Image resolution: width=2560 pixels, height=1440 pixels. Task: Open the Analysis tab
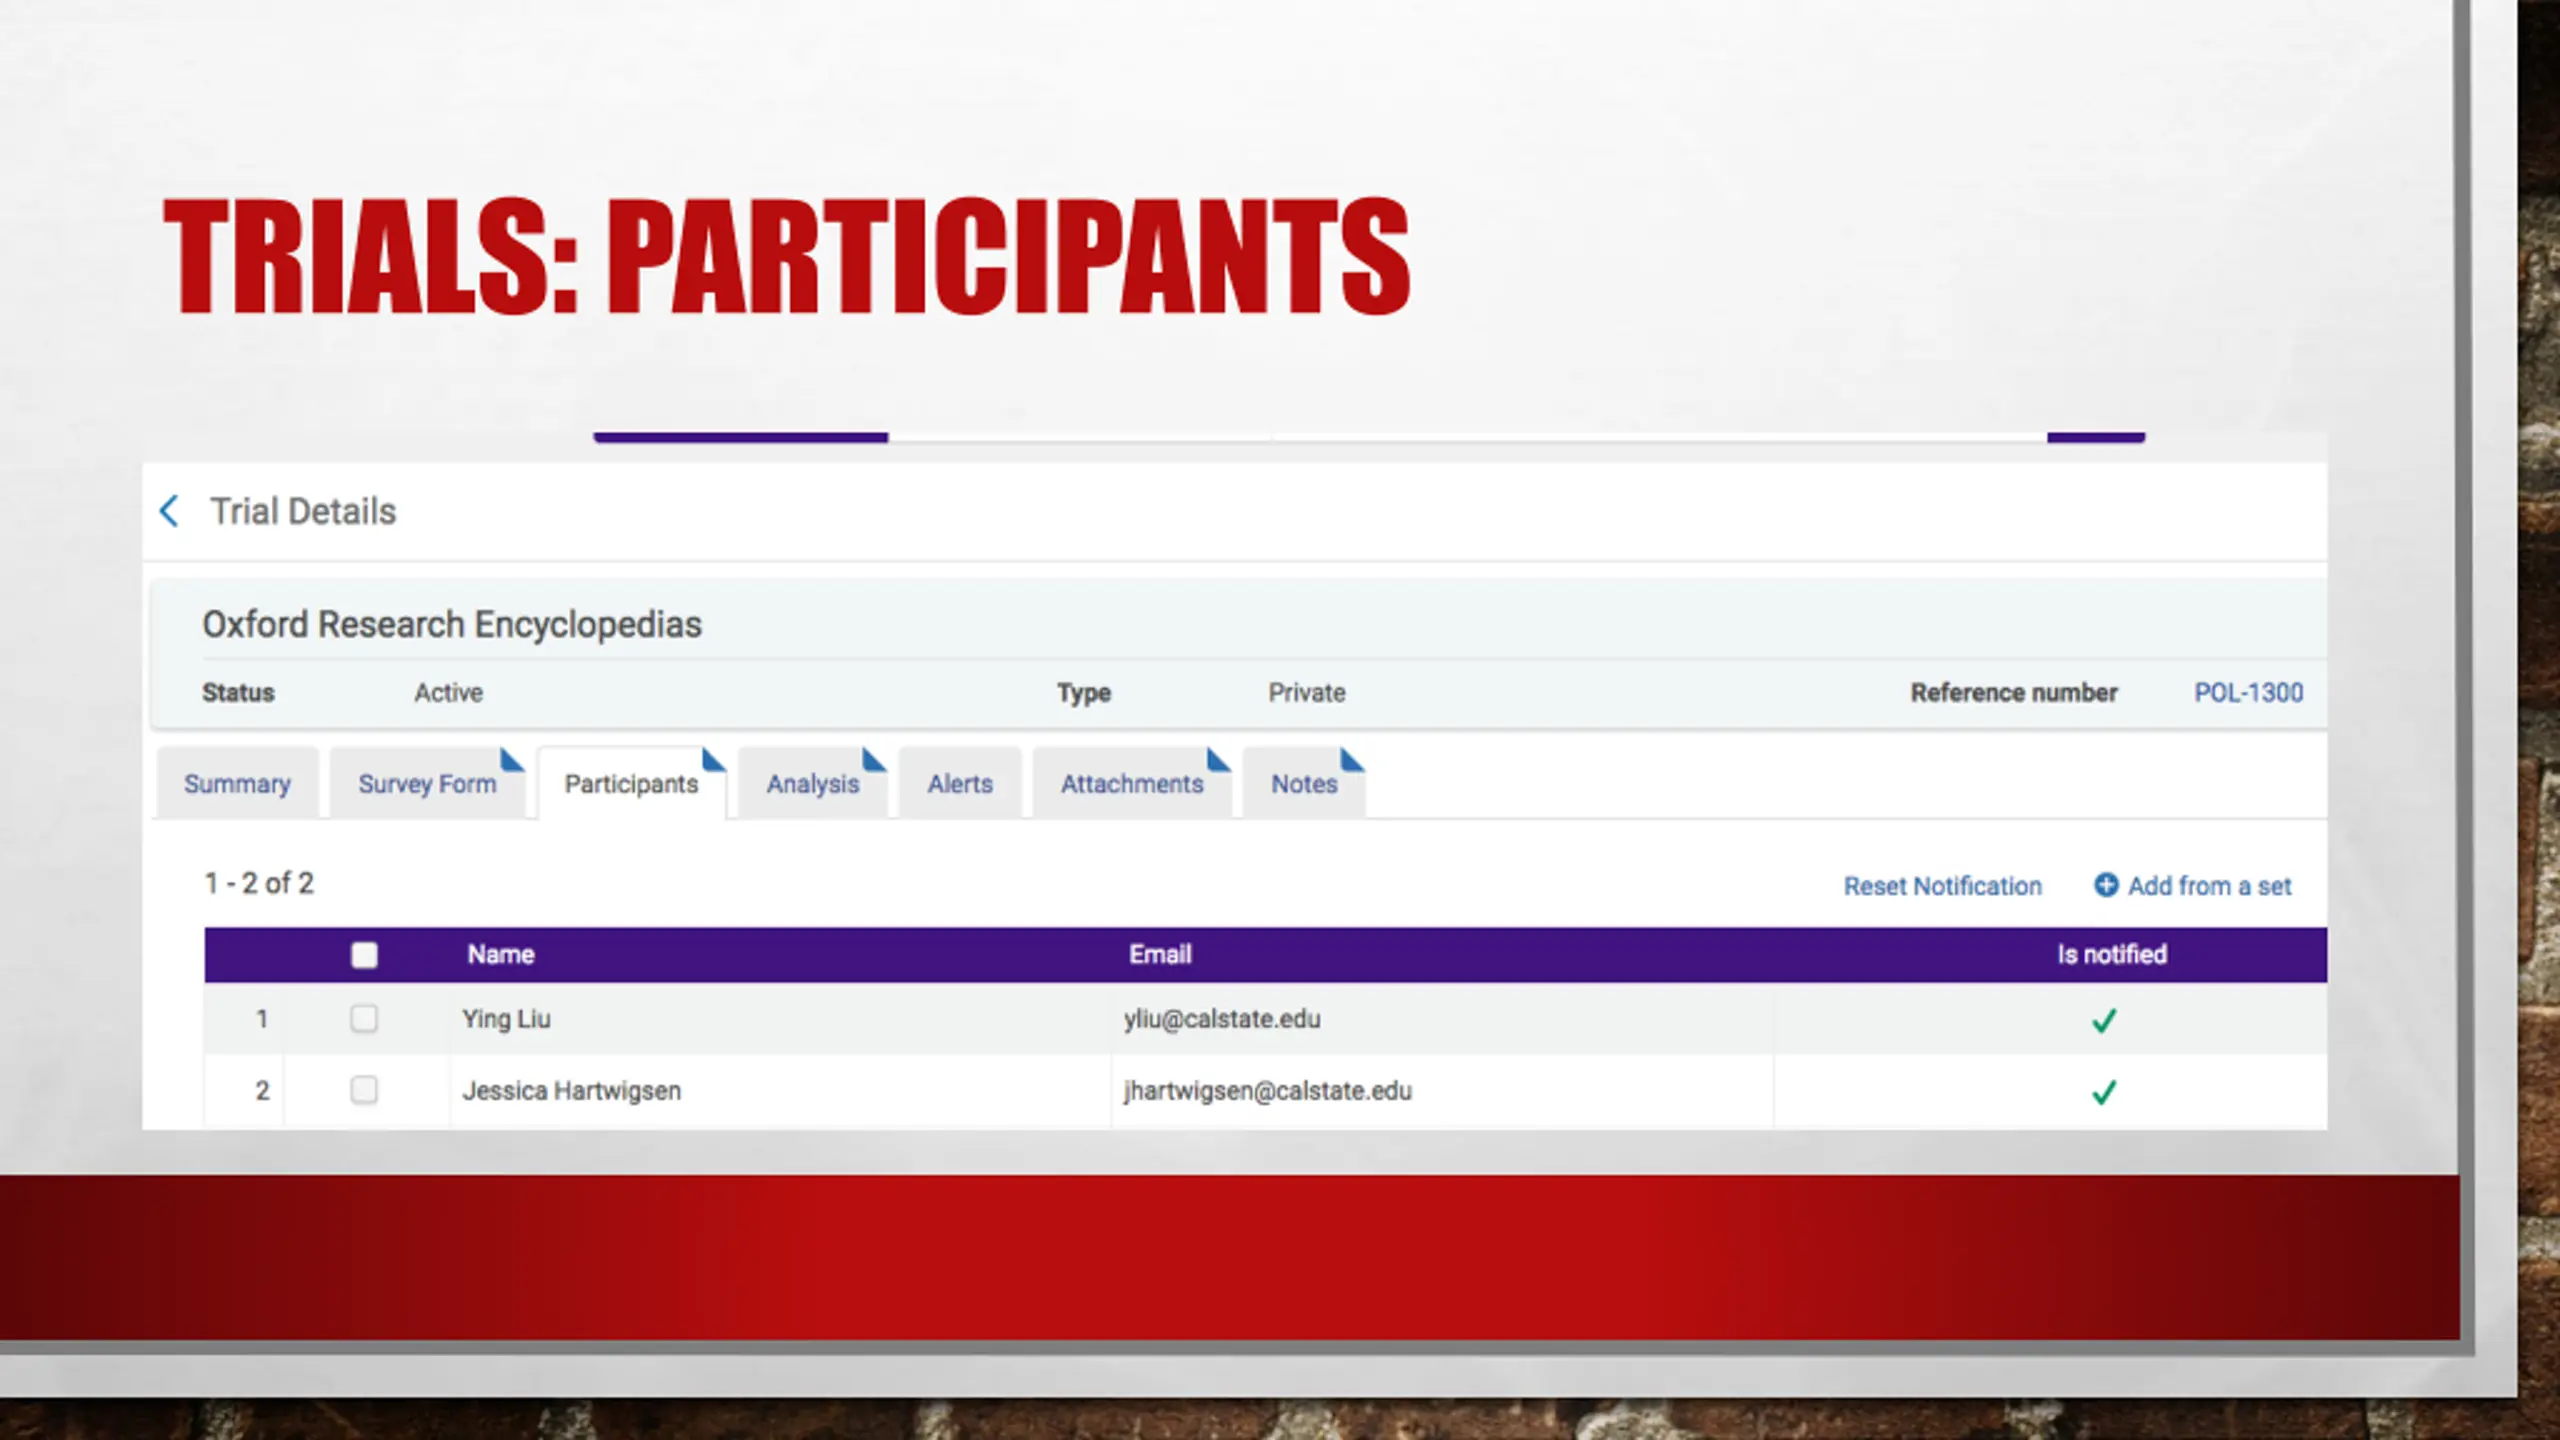coord(812,784)
